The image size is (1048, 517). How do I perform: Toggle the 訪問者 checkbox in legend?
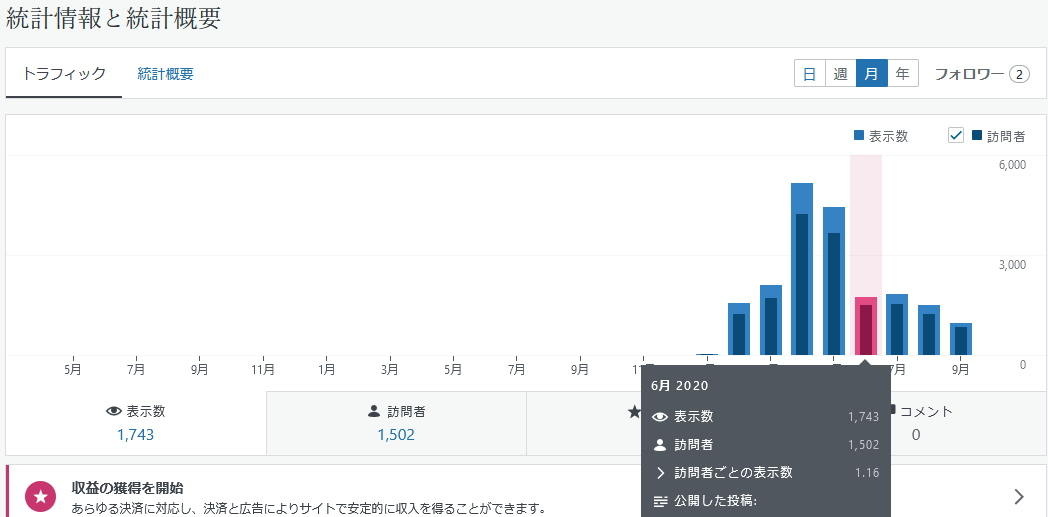tap(956, 136)
